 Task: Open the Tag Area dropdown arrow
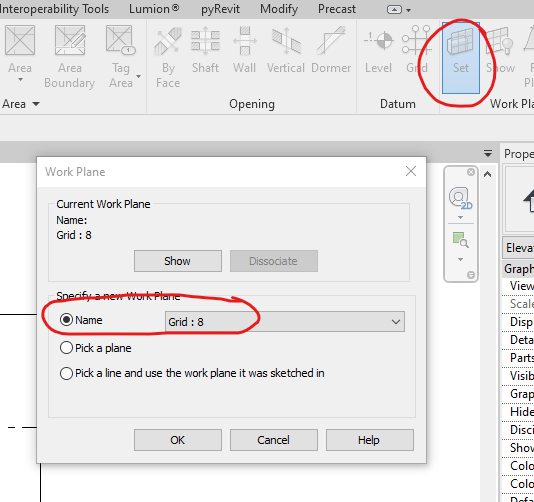click(x=139, y=76)
